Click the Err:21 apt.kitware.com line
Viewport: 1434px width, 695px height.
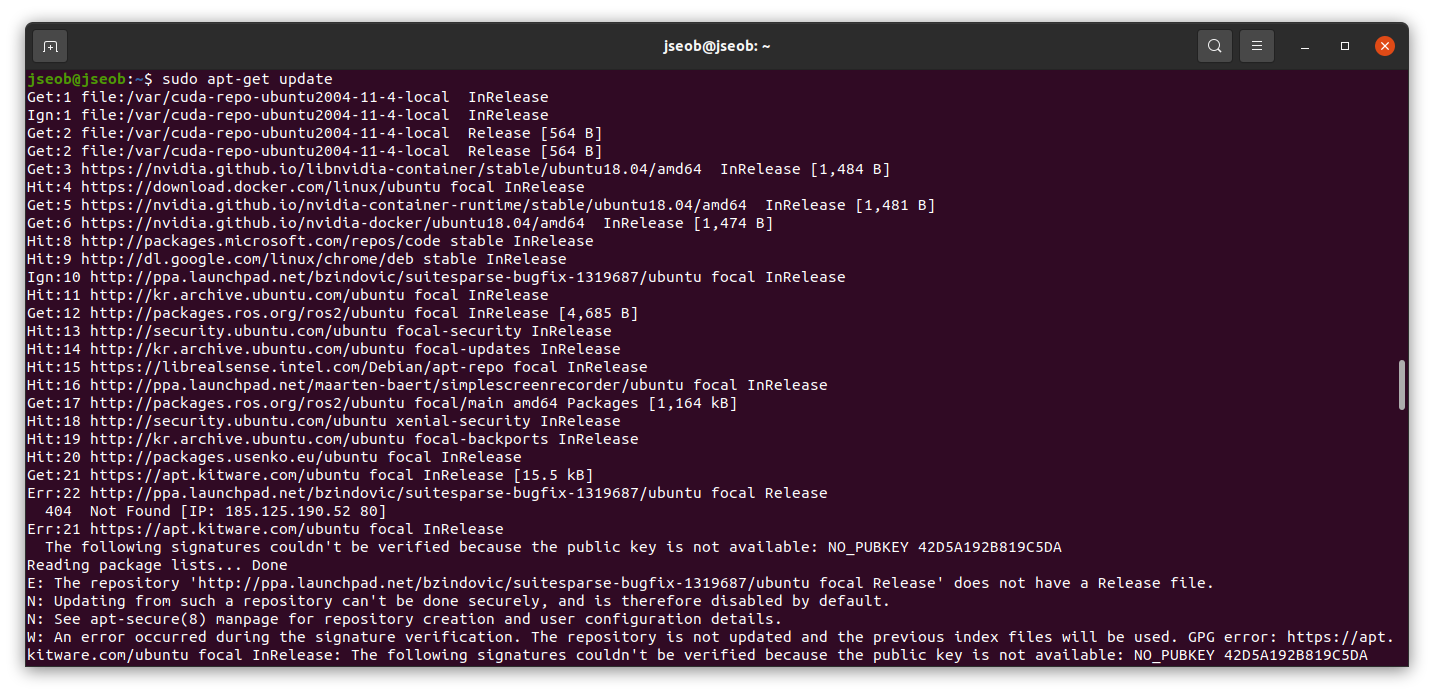coord(265,529)
